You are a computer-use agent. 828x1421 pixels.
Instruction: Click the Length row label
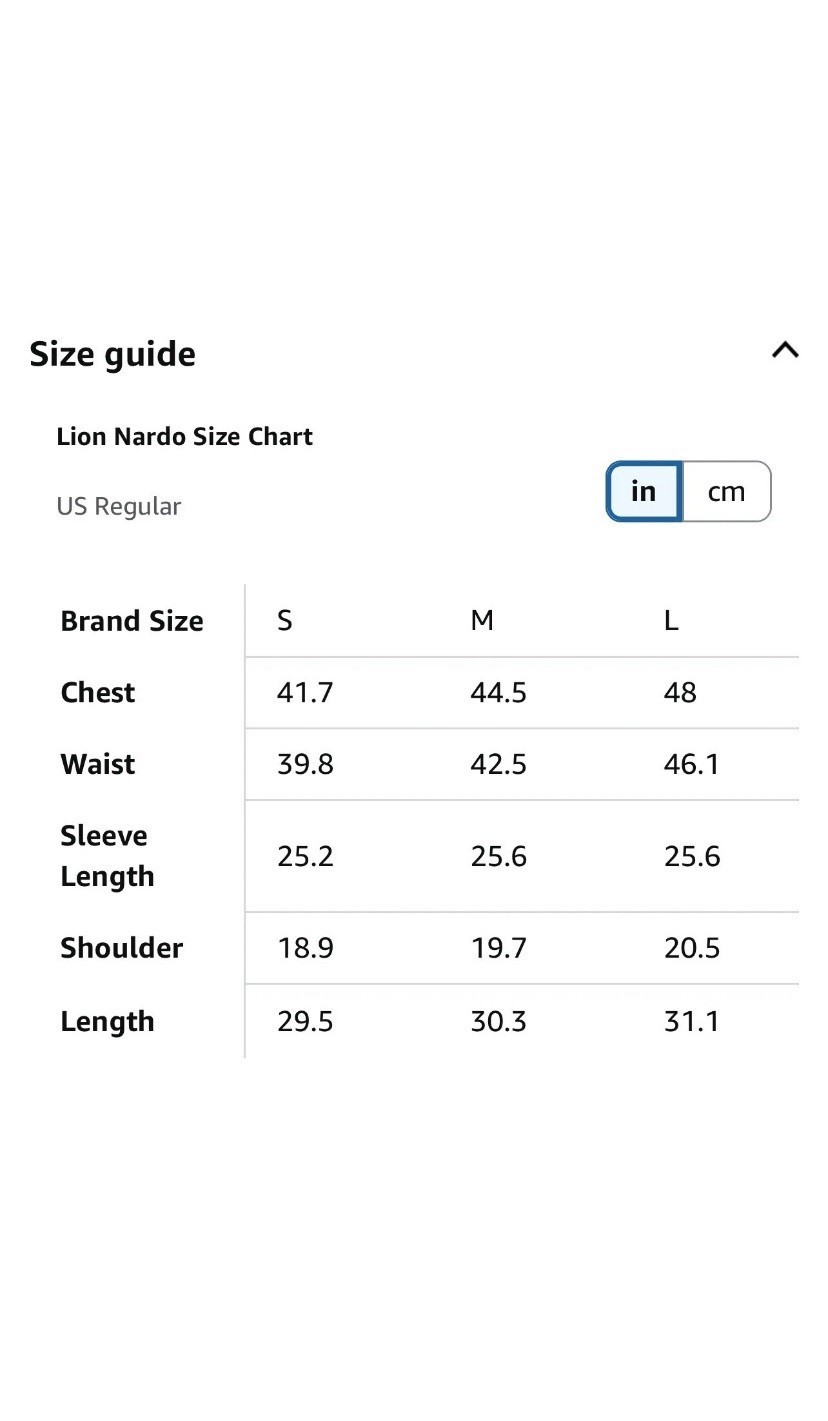[107, 1022]
